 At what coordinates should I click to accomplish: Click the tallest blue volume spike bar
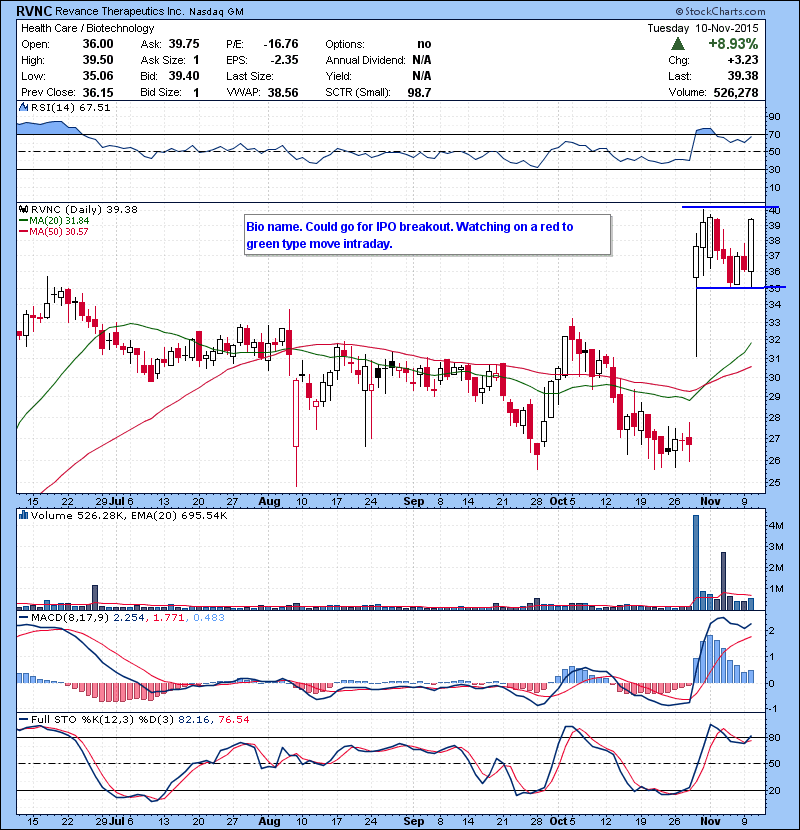696,562
